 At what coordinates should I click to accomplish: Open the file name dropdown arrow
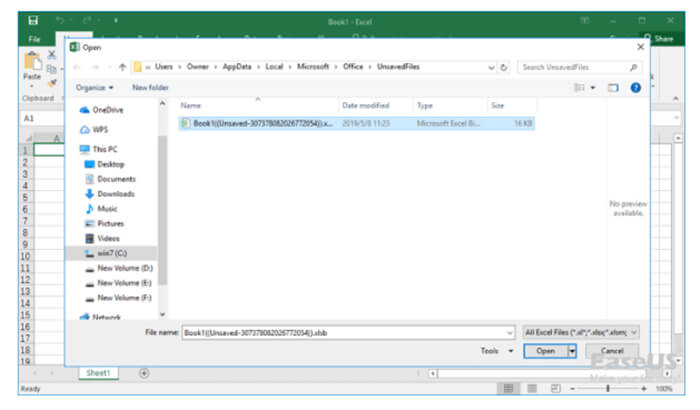510,333
